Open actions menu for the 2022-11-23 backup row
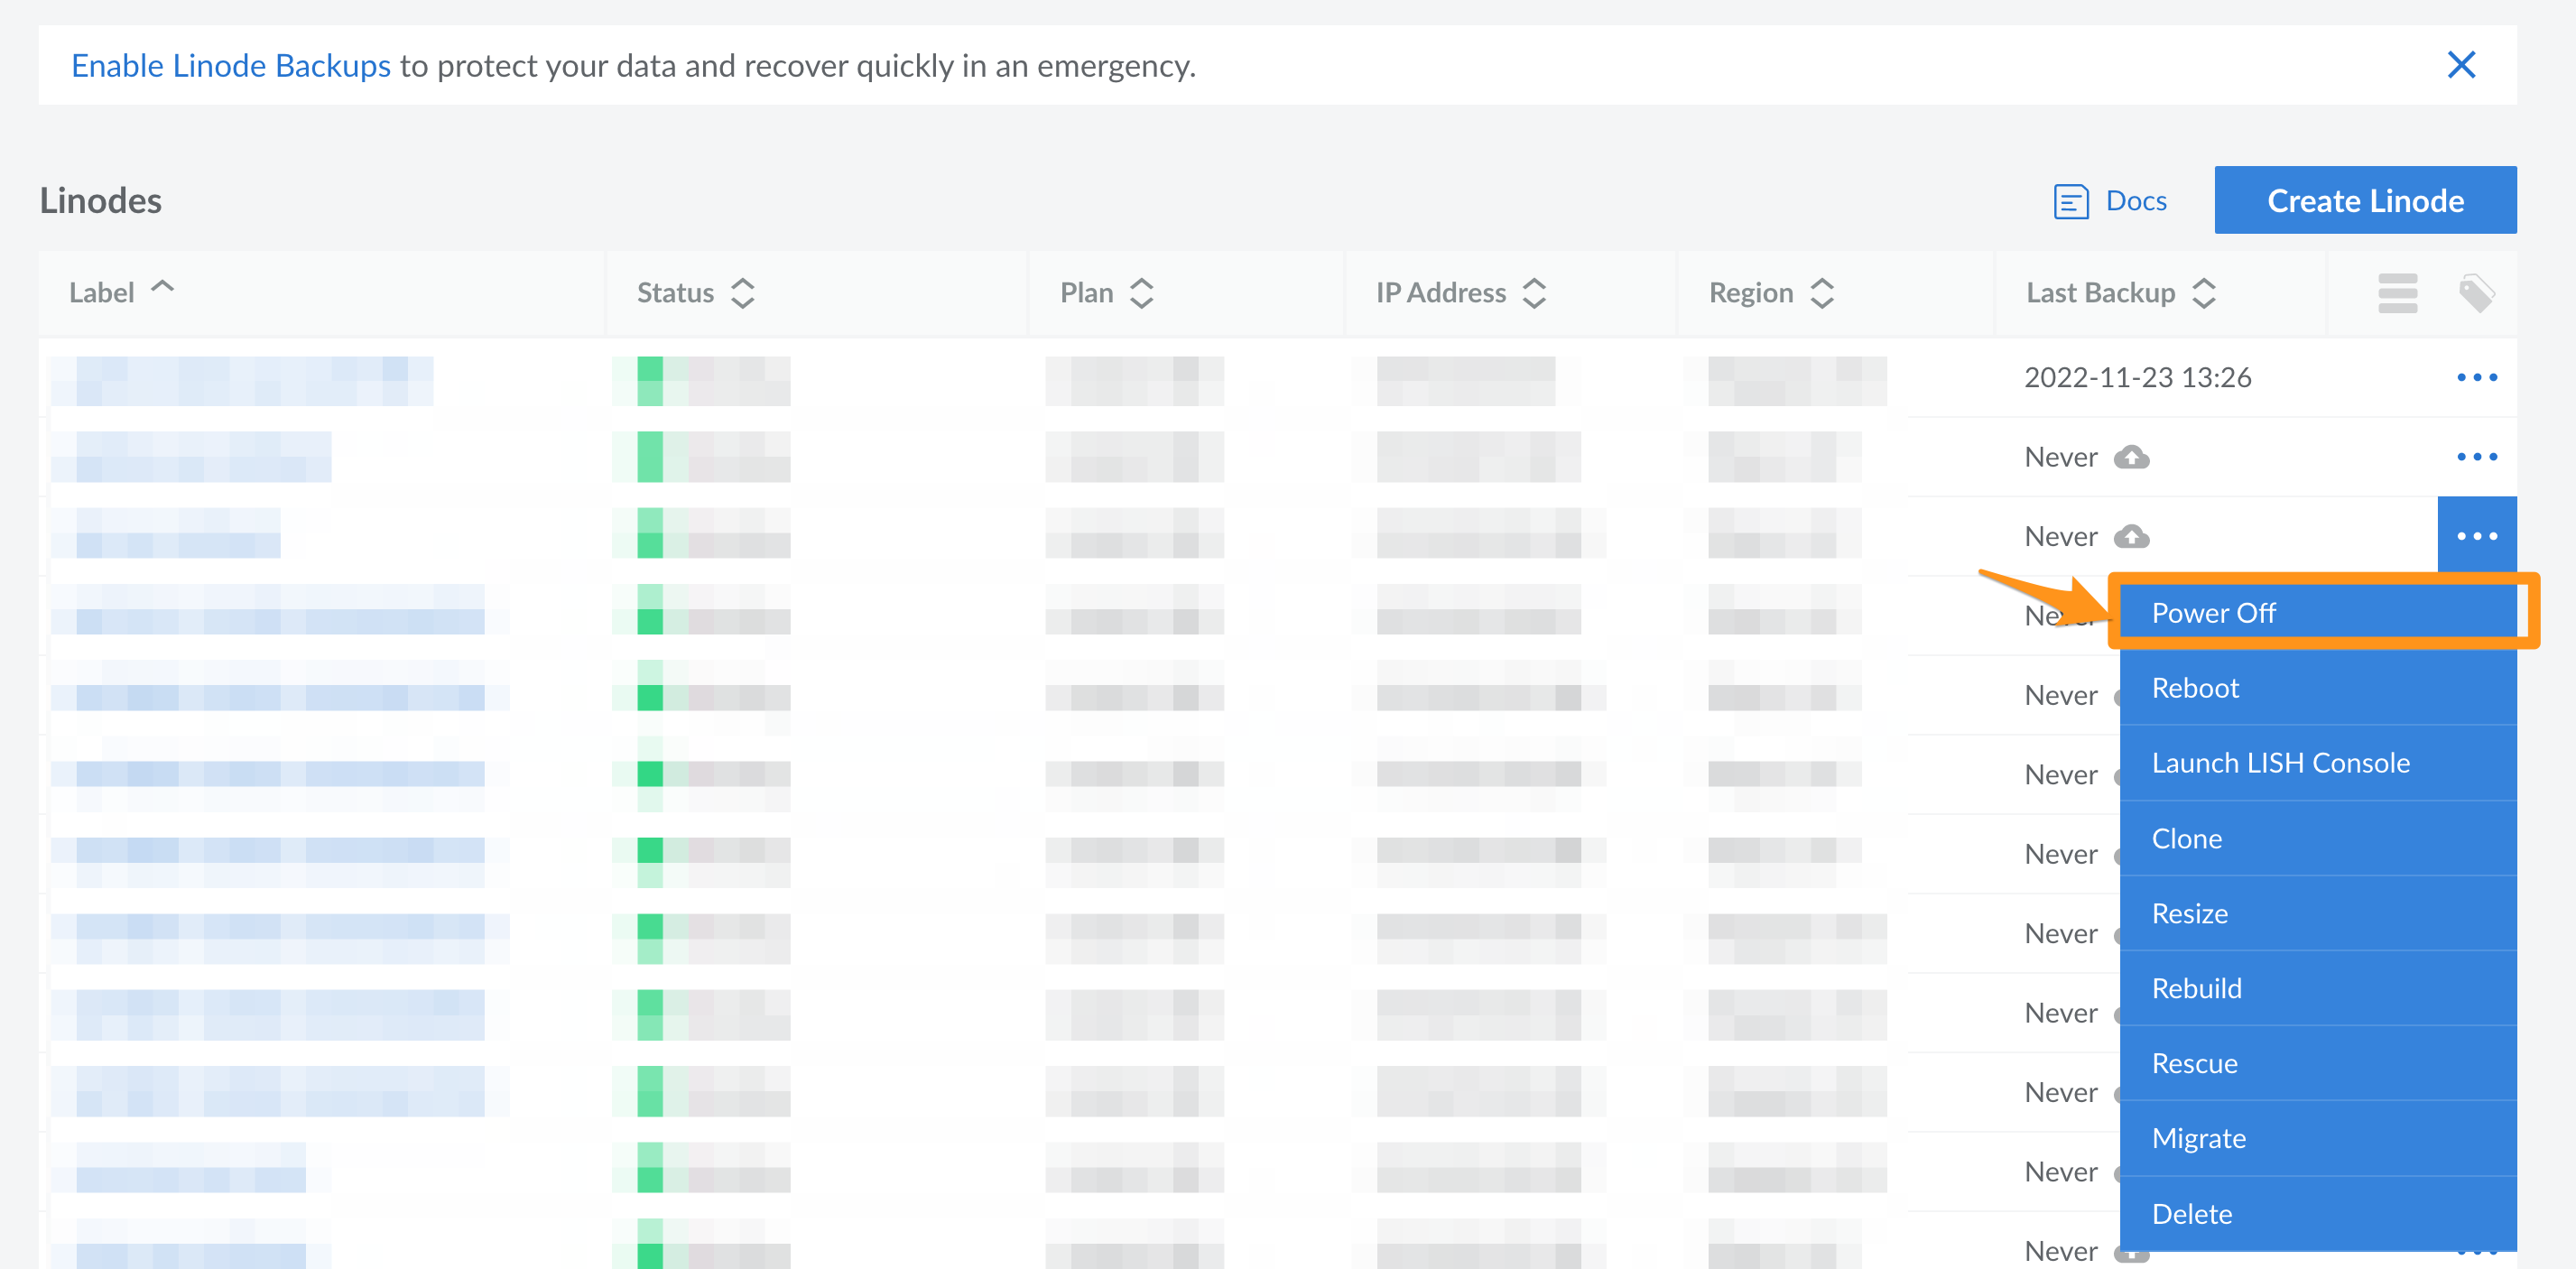2576x1269 pixels. (x=2476, y=377)
